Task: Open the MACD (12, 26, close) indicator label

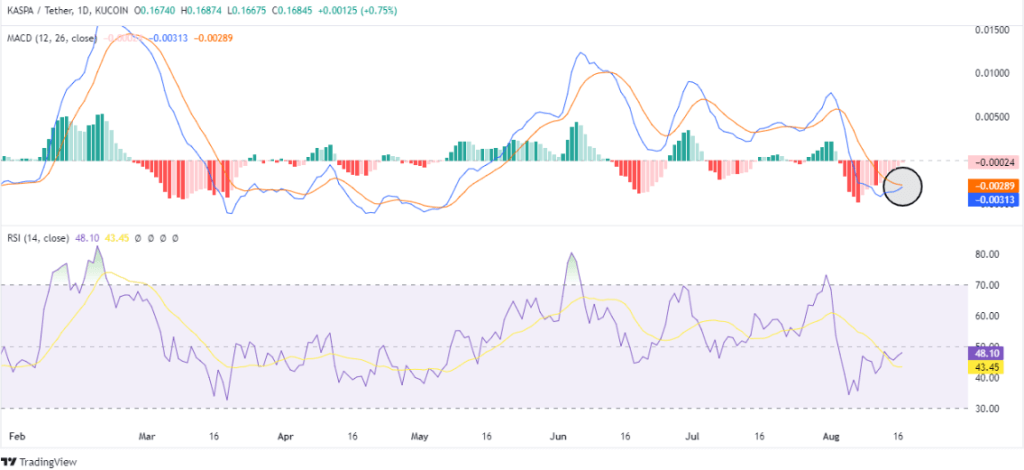Action: (52, 39)
